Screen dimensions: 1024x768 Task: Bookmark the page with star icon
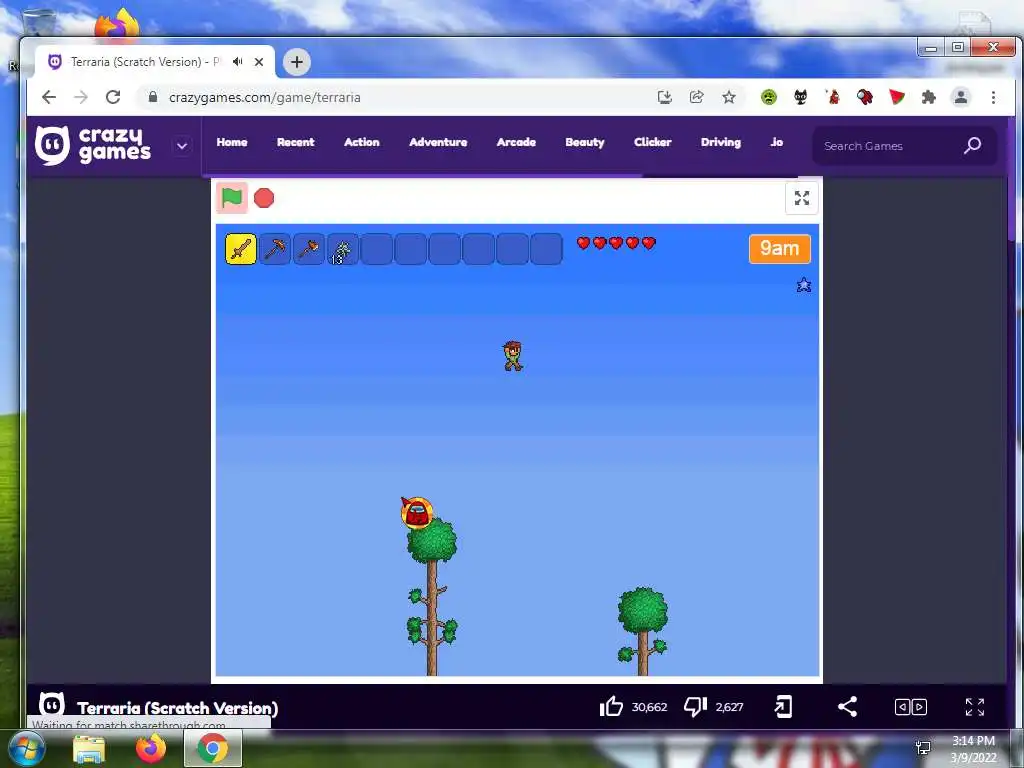point(729,97)
